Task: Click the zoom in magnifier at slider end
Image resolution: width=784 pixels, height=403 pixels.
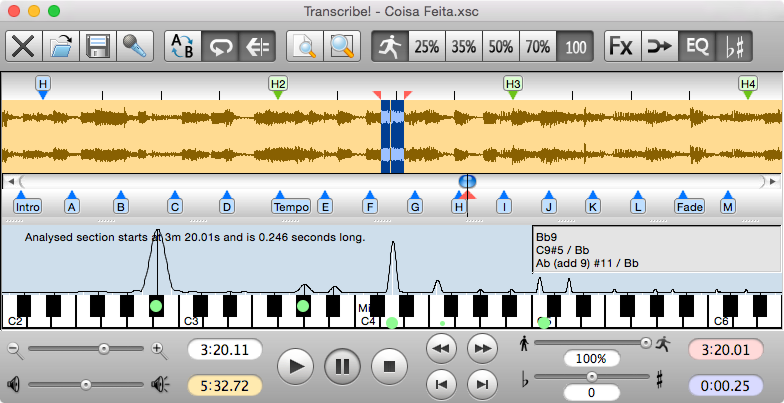Action: coord(158,349)
